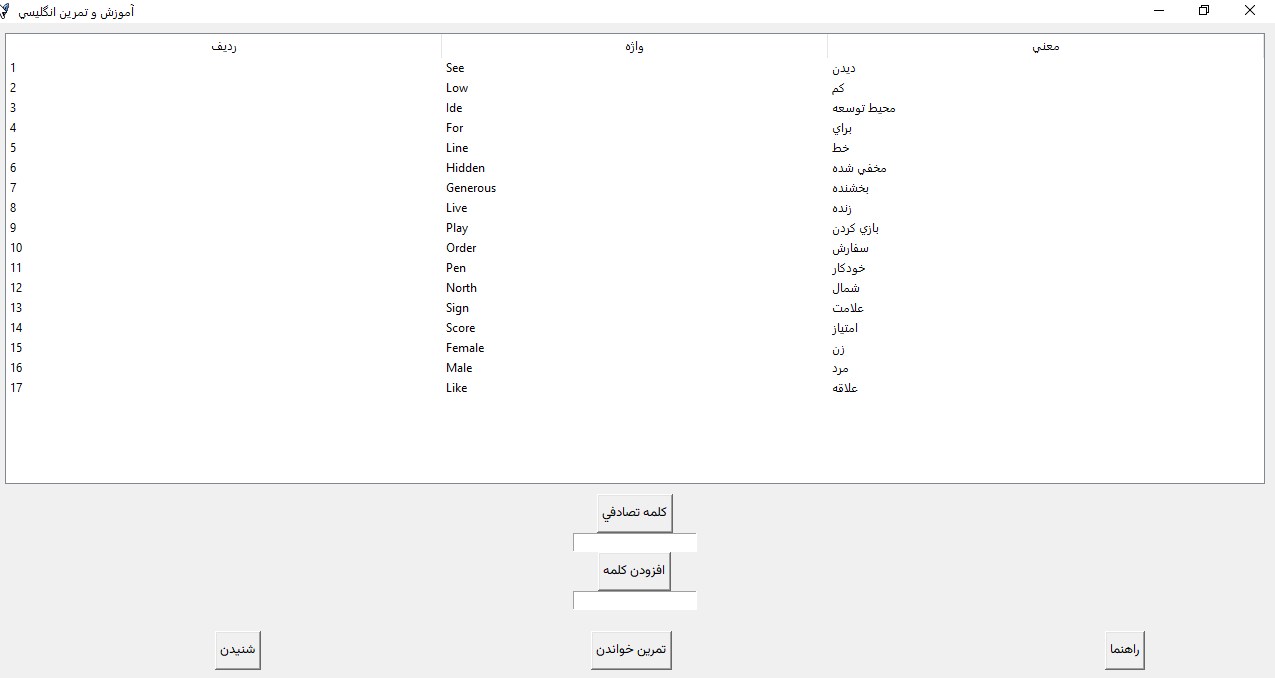Select the word For
Image resolution: width=1275 pixels, height=678 pixels.
(x=455, y=128)
